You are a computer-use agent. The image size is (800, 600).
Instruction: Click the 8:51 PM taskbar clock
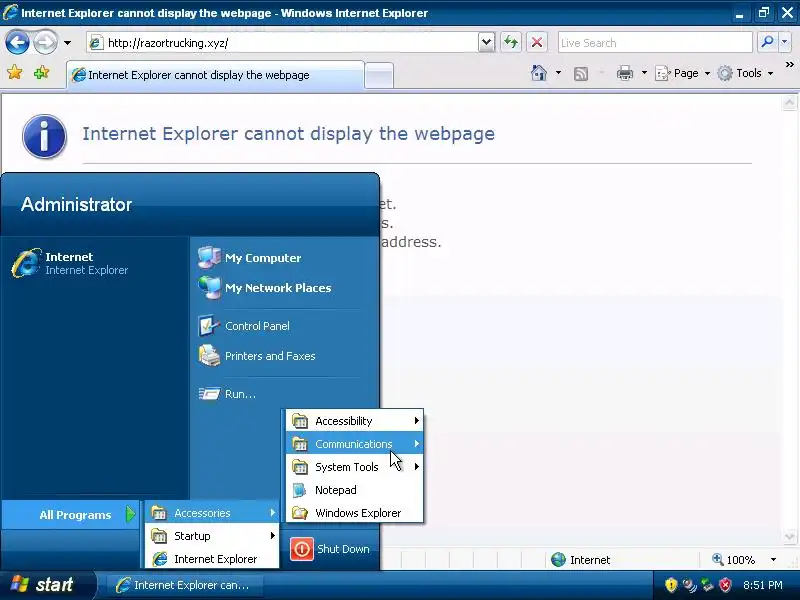[763, 585]
